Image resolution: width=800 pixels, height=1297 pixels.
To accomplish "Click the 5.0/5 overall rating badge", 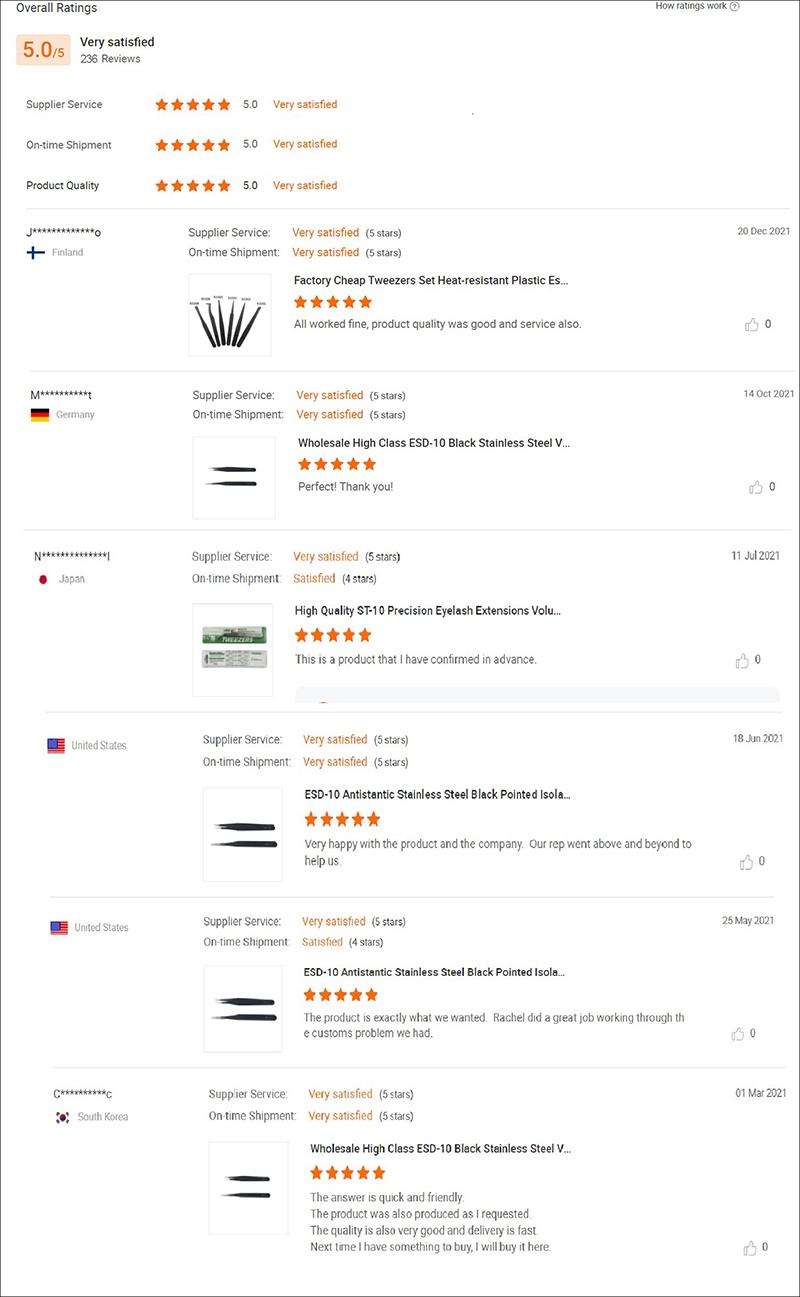I will coord(43,50).
